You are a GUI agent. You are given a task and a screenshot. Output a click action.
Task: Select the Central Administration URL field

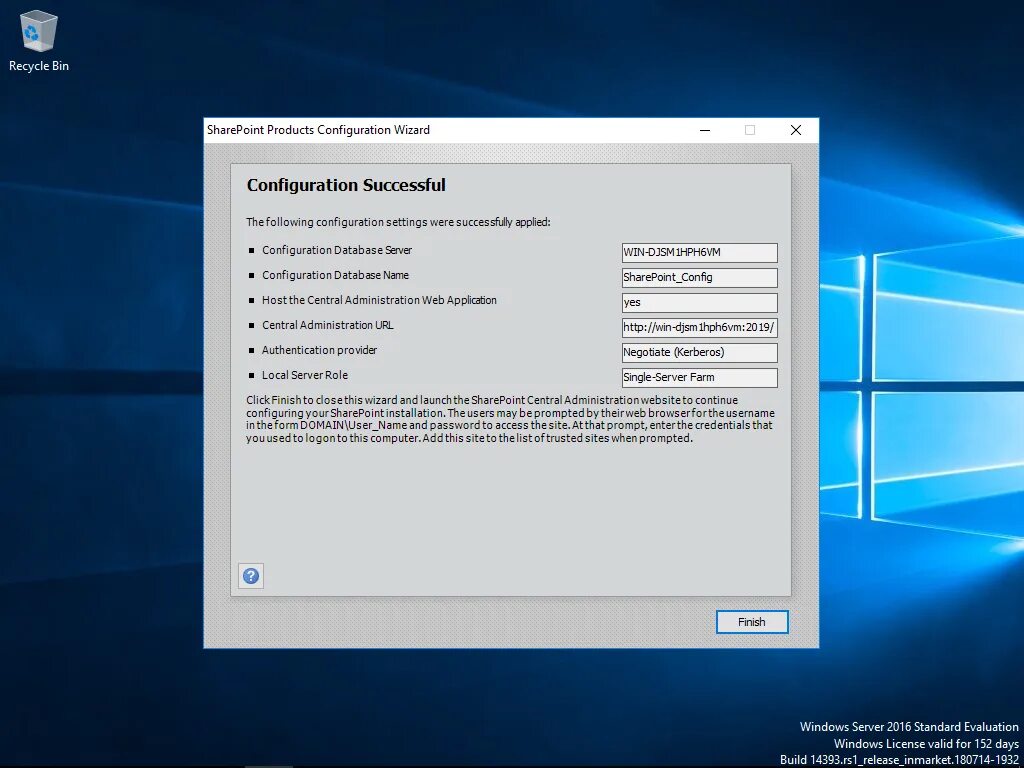[699, 327]
